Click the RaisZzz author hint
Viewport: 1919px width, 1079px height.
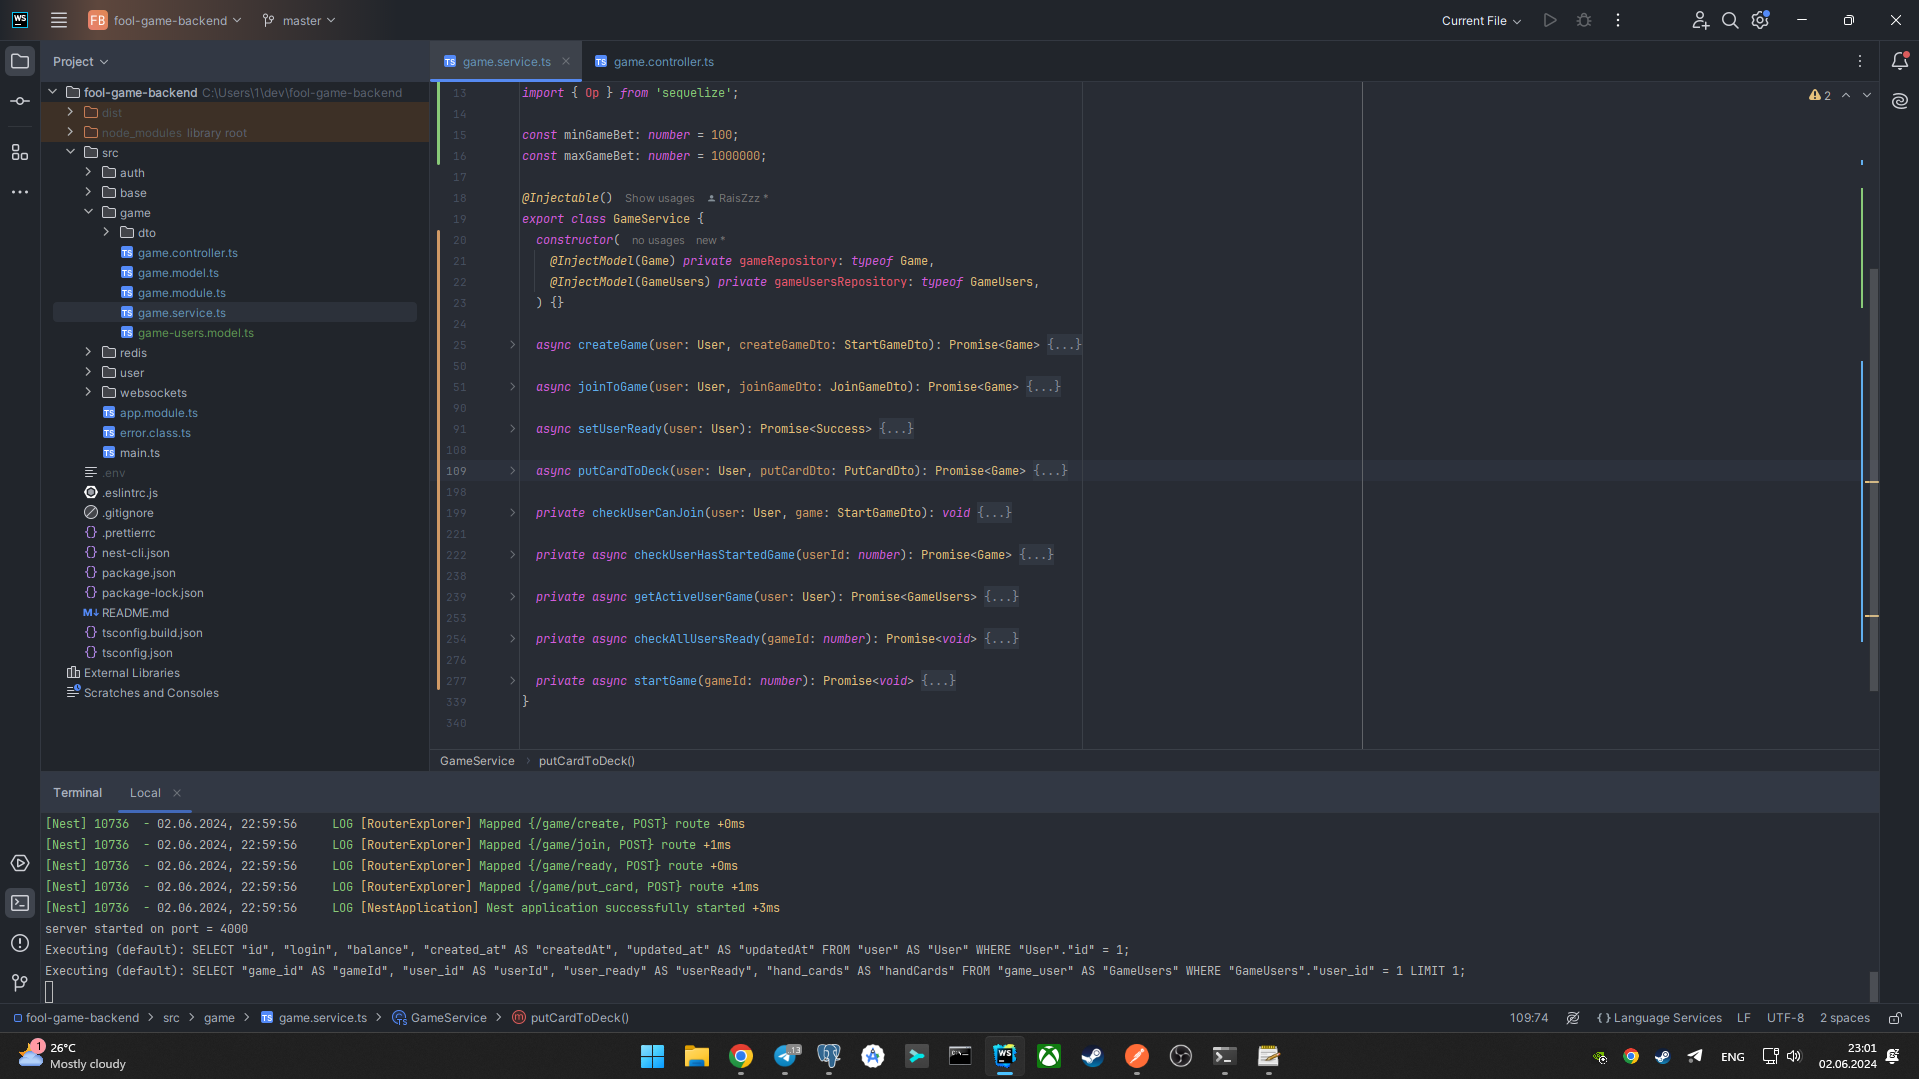pyautogui.click(x=738, y=198)
